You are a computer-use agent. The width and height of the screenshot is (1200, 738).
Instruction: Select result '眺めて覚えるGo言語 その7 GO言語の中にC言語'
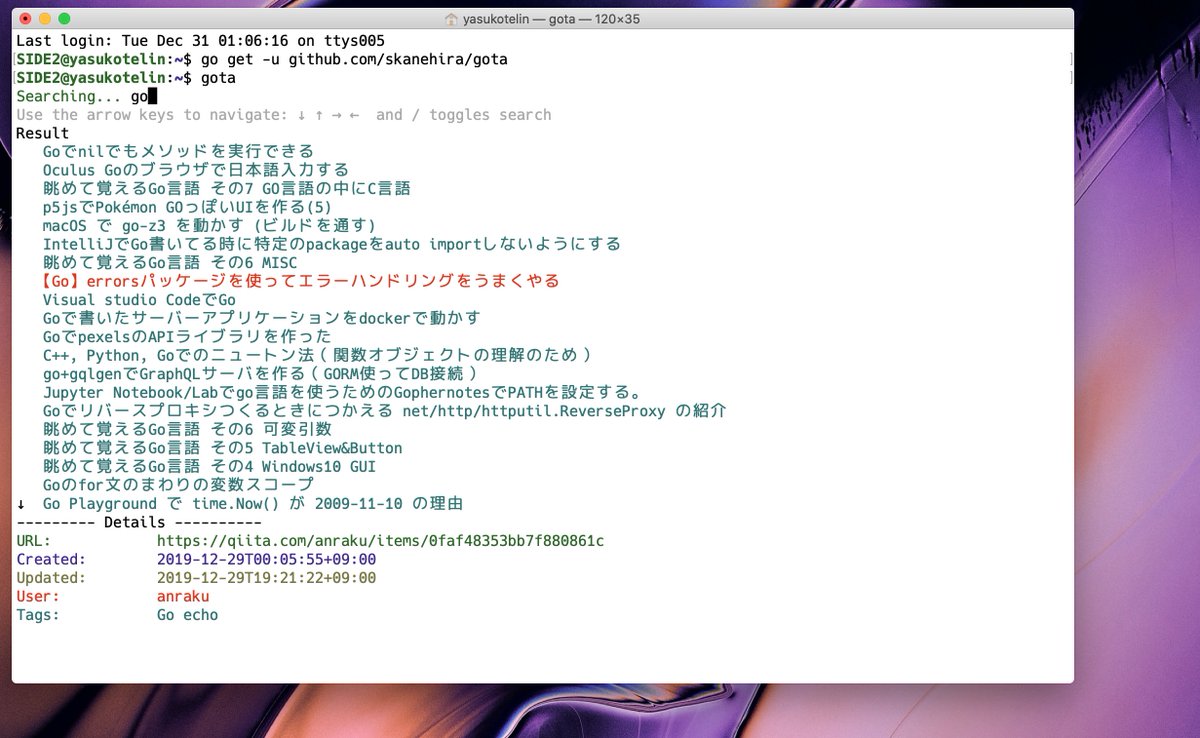pos(227,188)
